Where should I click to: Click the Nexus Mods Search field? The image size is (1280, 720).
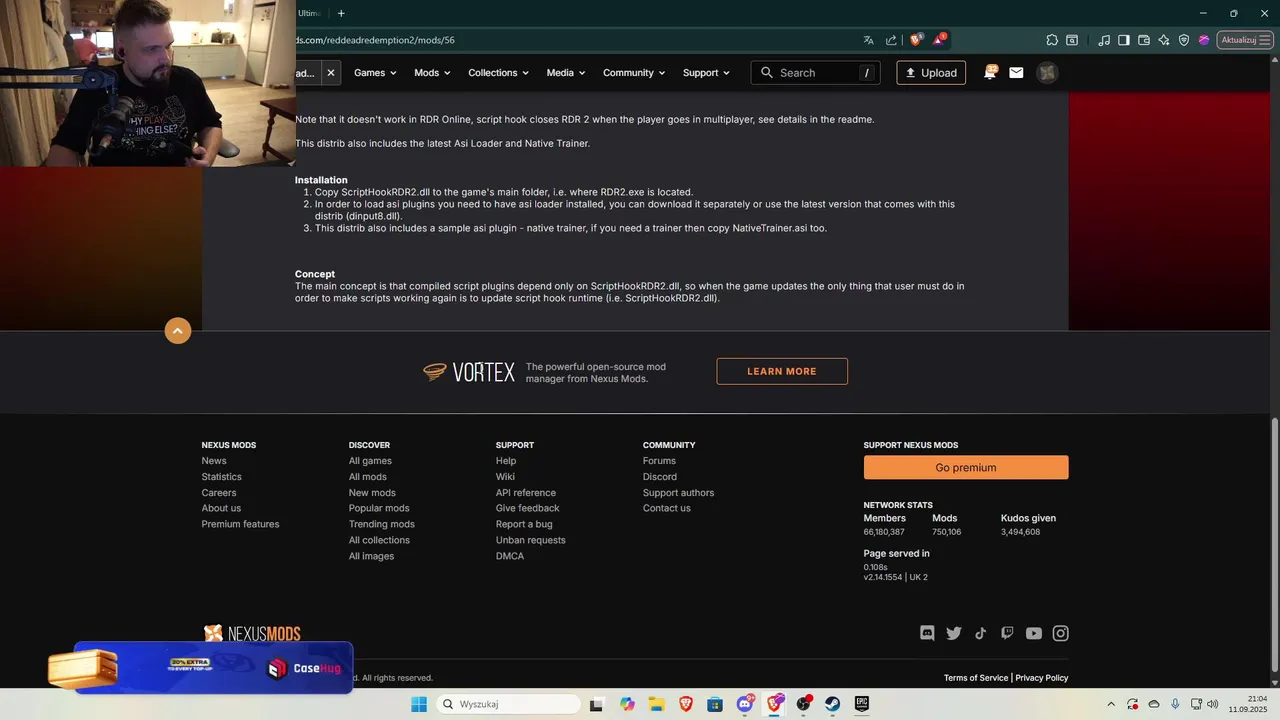(x=816, y=73)
